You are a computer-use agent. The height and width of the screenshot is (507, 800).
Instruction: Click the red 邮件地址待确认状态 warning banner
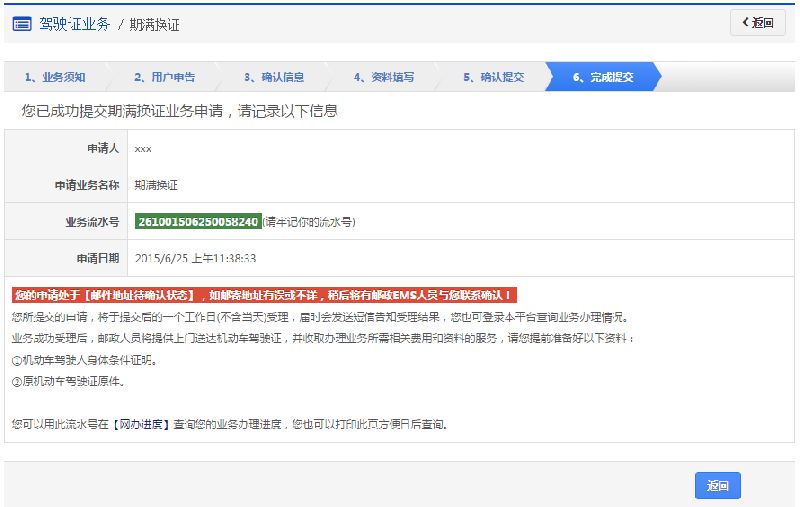click(265, 295)
